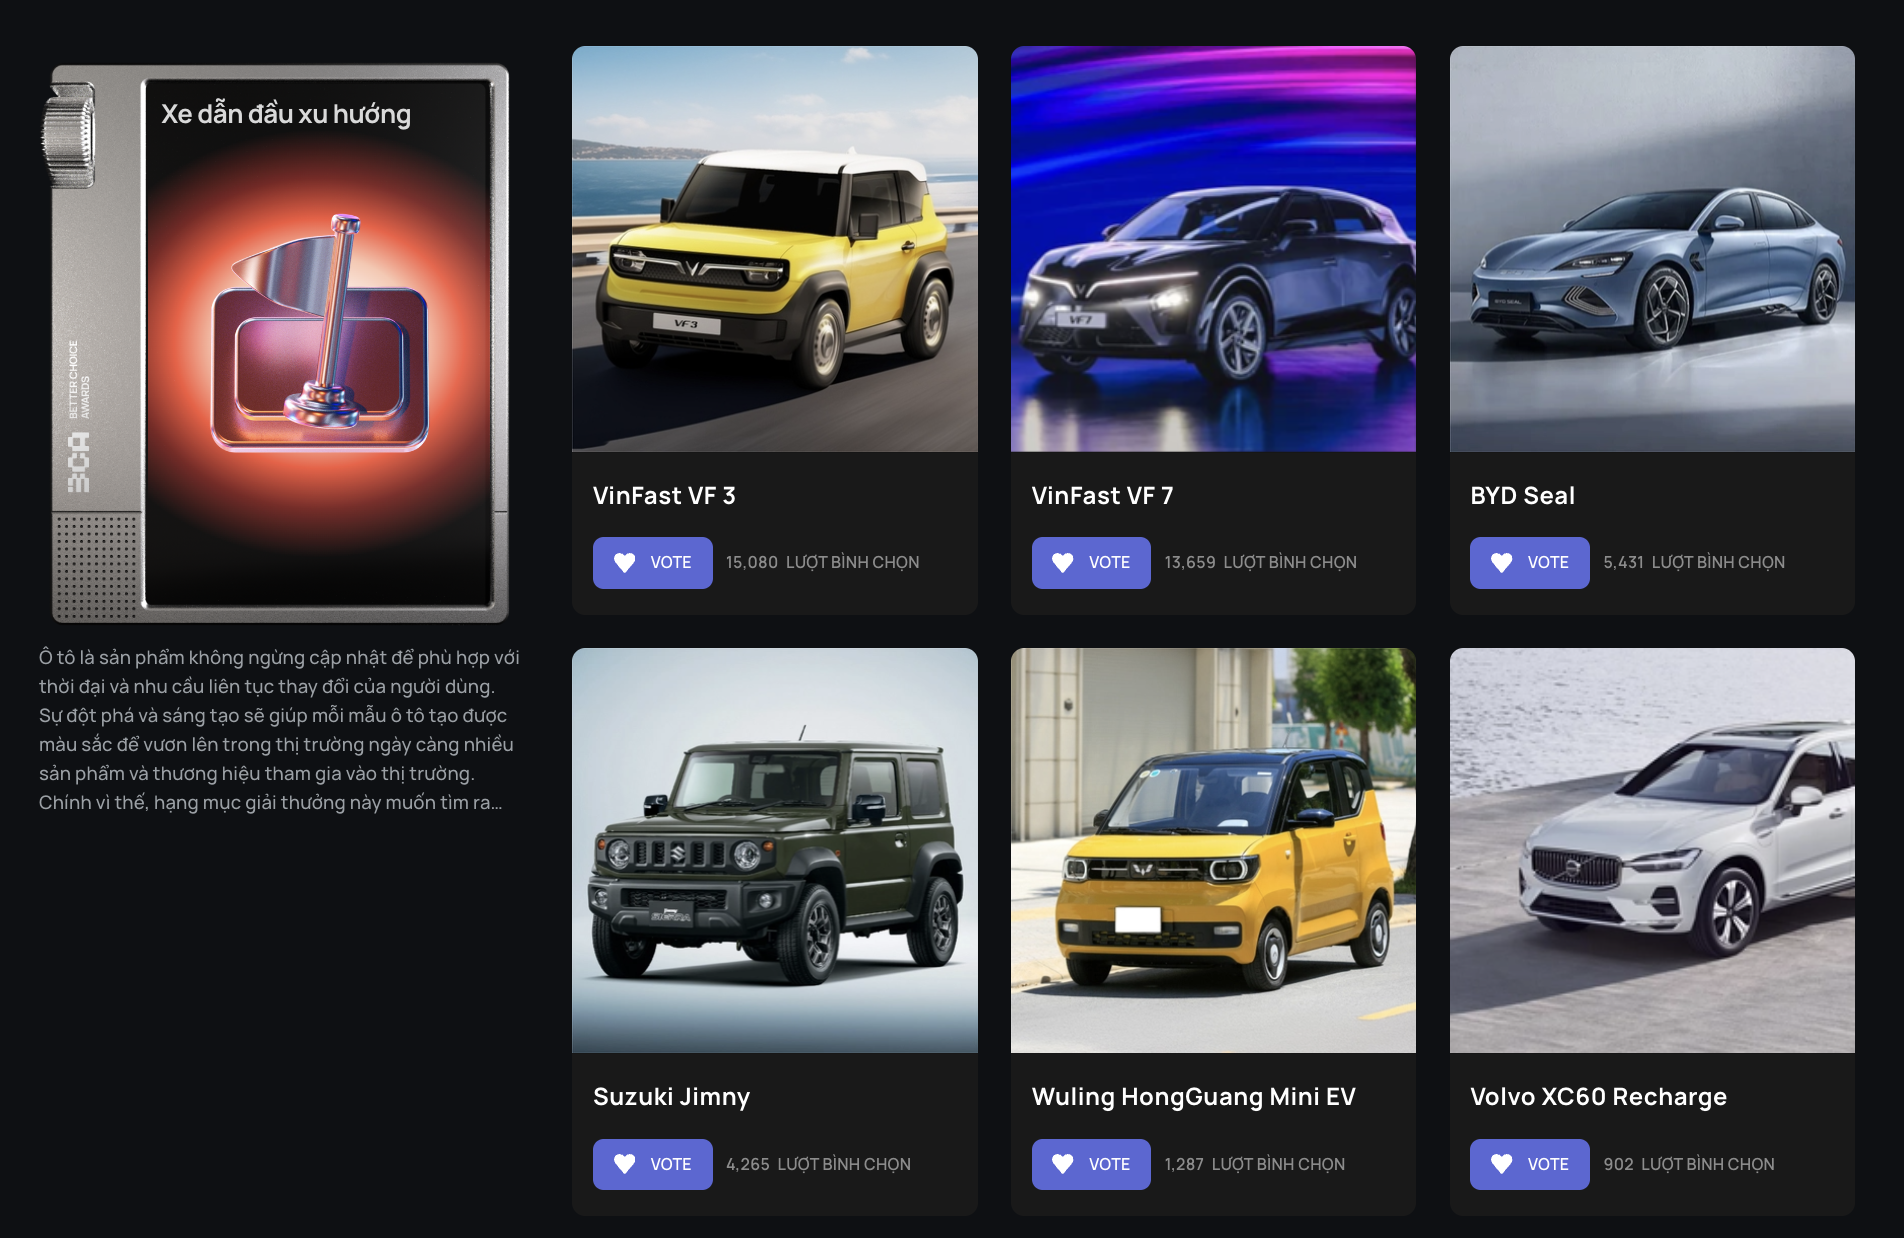The image size is (1904, 1238).
Task: Open the yellow Wuling Mini EV photo
Action: coord(1213,850)
